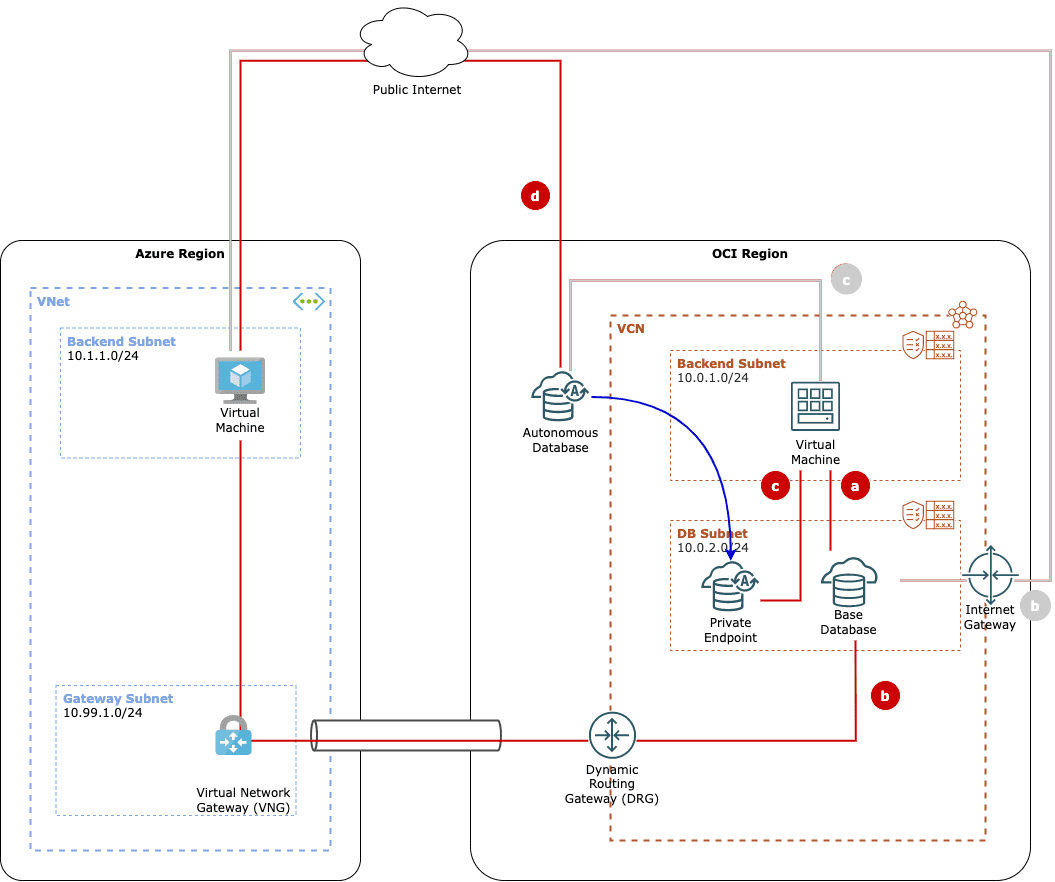Click the red marker labeled c
This screenshot has width=1055, height=882.
(x=775, y=486)
